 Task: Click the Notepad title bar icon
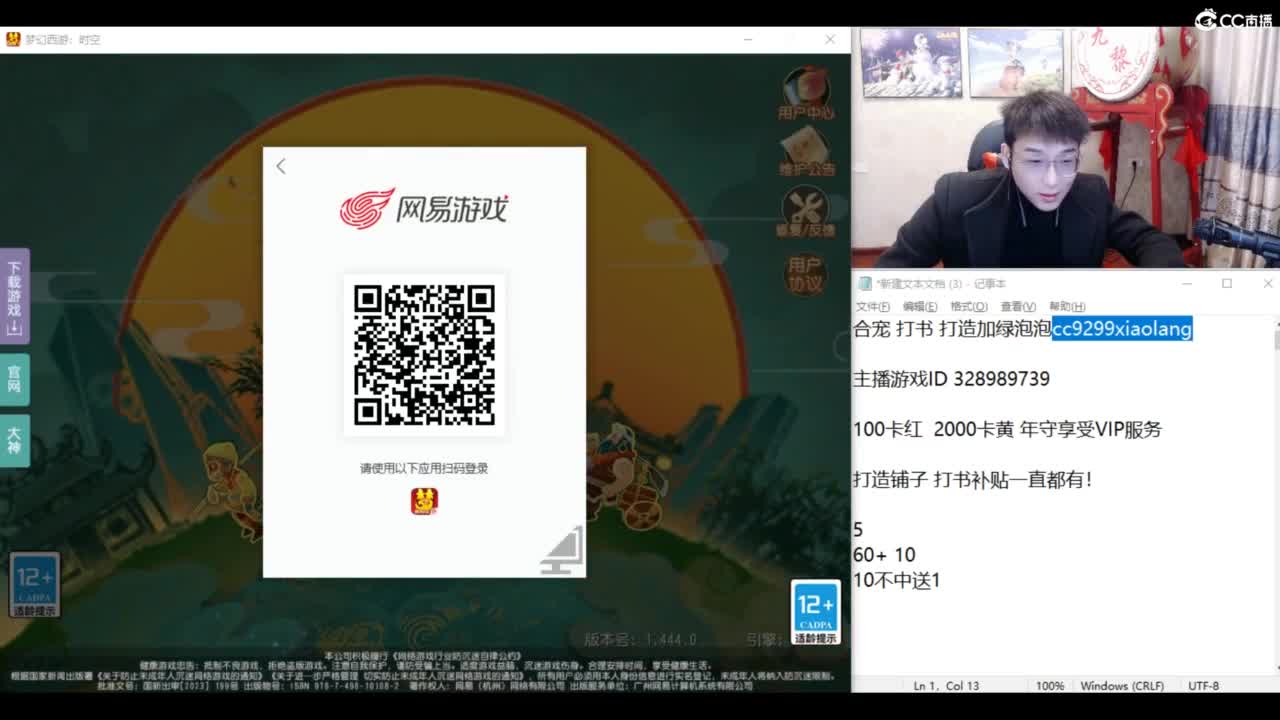point(865,284)
